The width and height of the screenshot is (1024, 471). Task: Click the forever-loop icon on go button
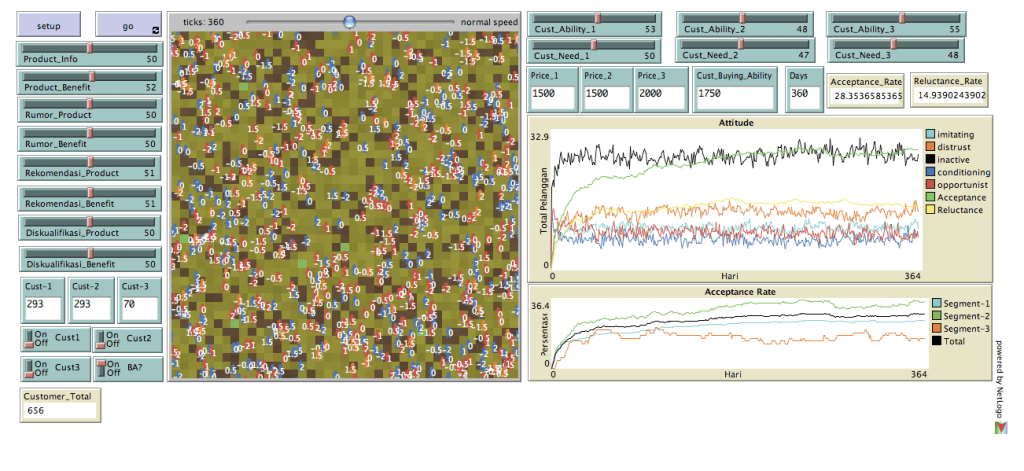[x=155, y=30]
